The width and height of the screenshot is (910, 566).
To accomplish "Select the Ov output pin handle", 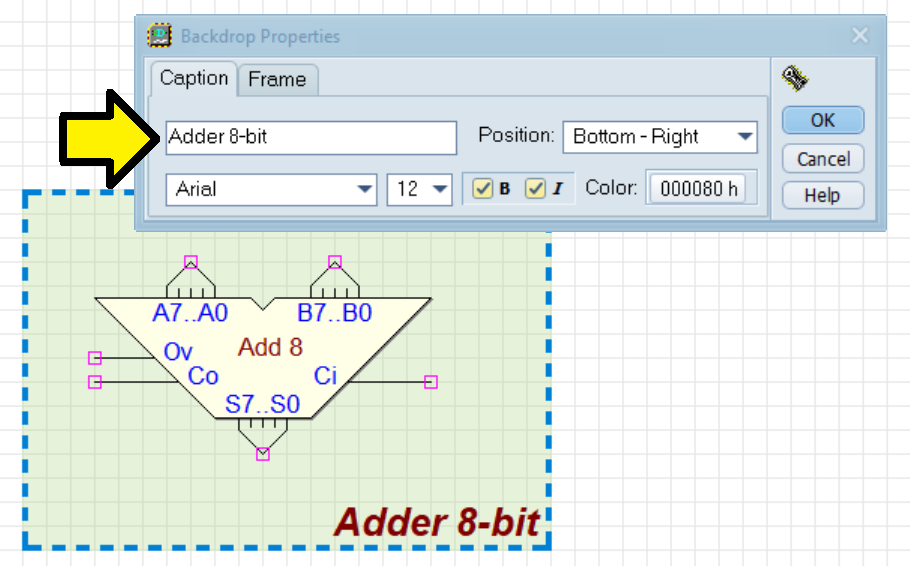I will pyautogui.click(x=95, y=358).
